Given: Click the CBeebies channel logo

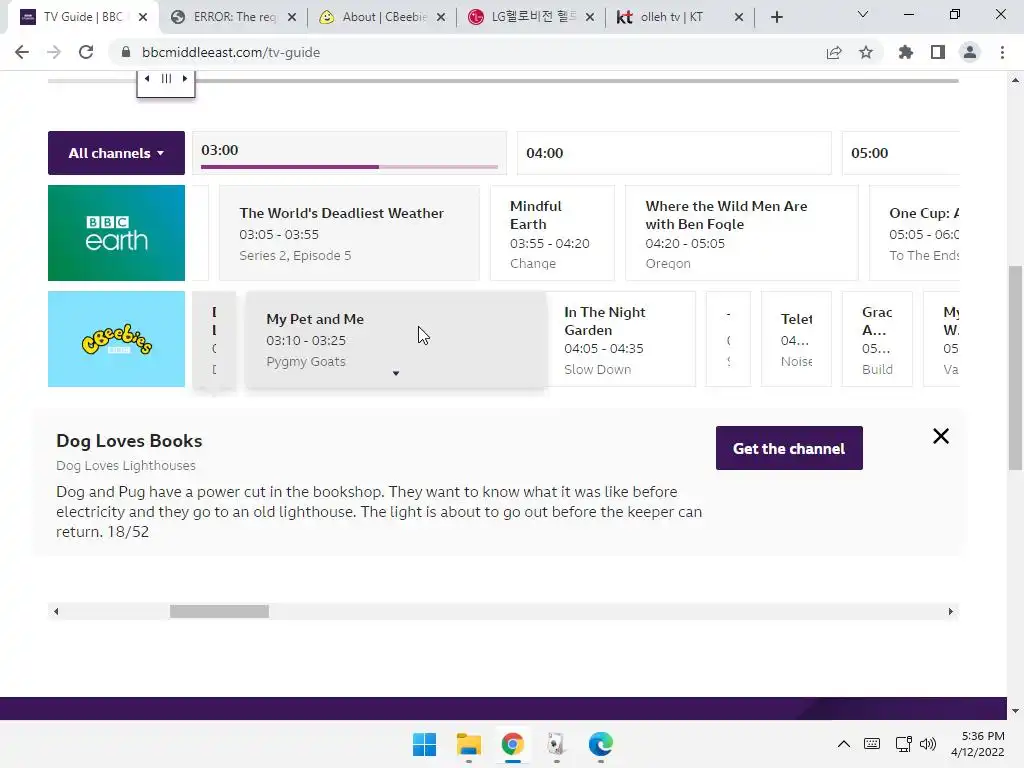Looking at the screenshot, I should click(x=116, y=339).
